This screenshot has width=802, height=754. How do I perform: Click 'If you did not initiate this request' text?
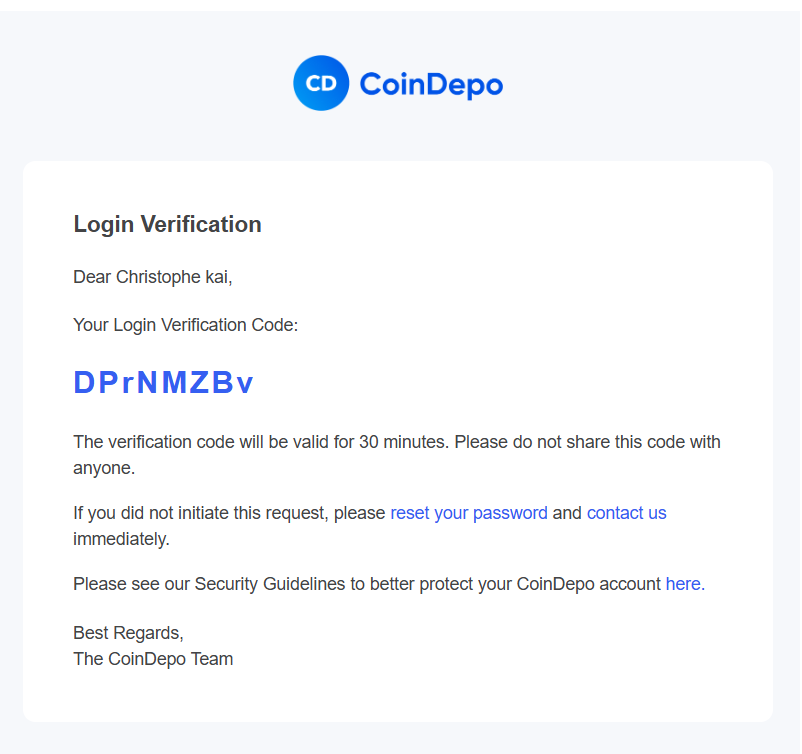[200, 513]
